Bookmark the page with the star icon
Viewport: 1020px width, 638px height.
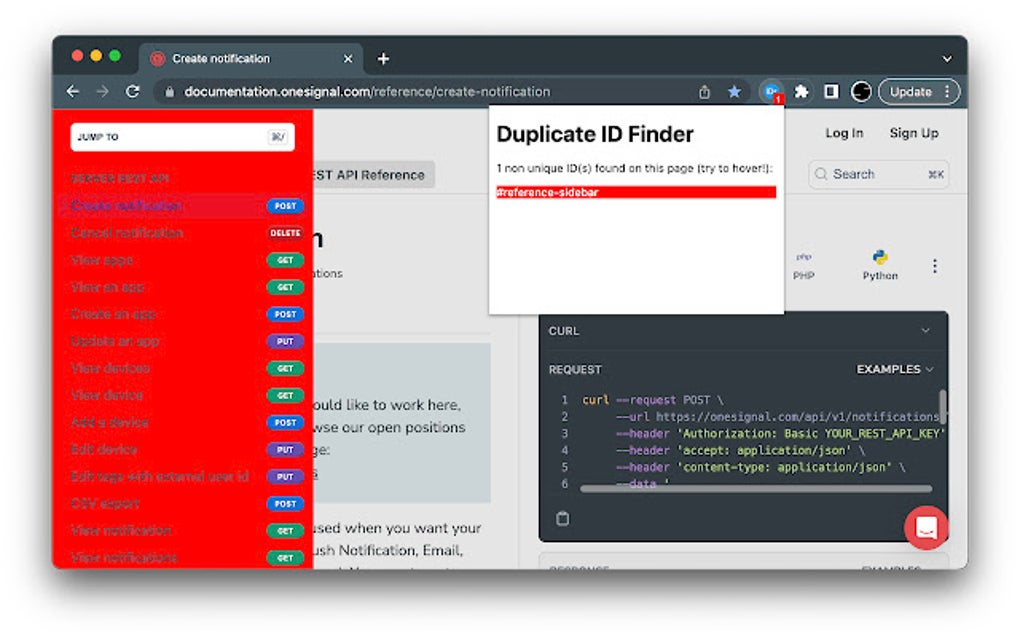(734, 92)
